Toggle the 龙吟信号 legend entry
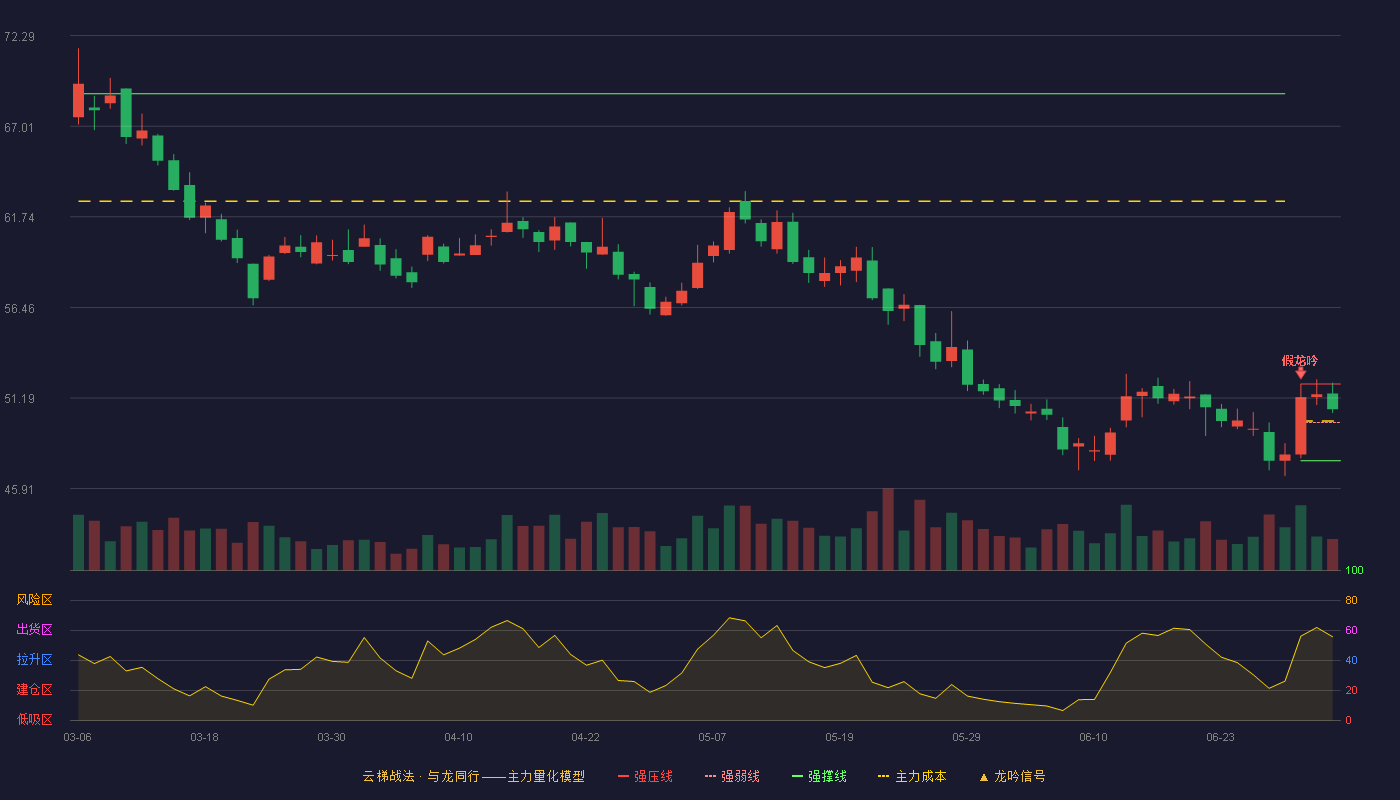Screen dimensions: 1400x800 point(1012,776)
